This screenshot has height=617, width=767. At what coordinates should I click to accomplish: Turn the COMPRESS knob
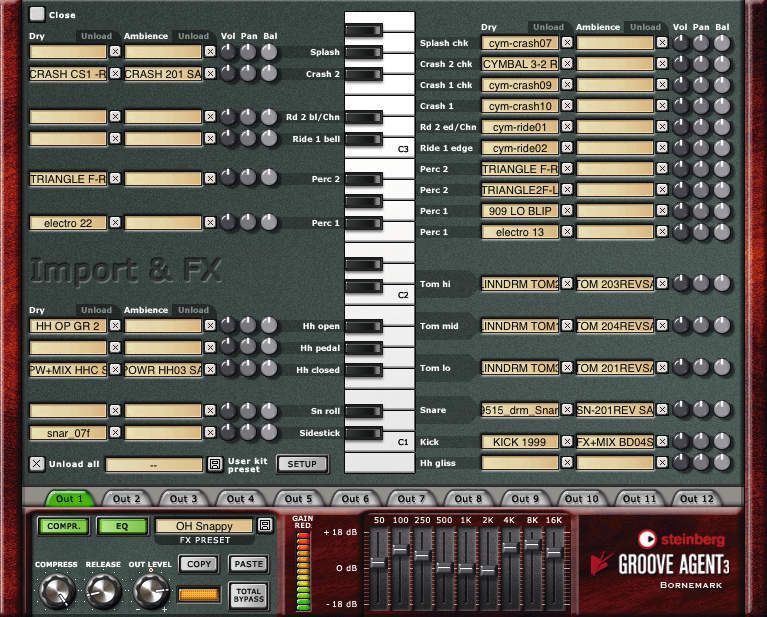point(57,591)
